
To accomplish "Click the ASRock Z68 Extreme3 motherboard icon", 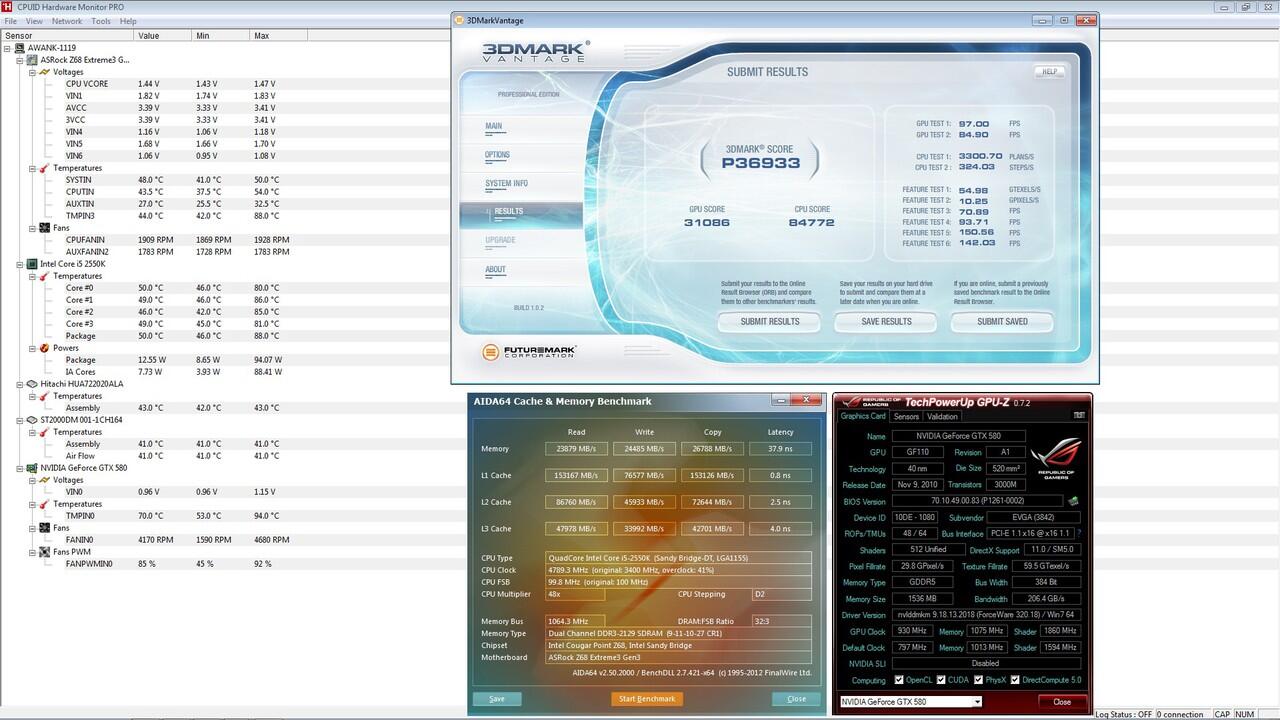I will 32,60.
